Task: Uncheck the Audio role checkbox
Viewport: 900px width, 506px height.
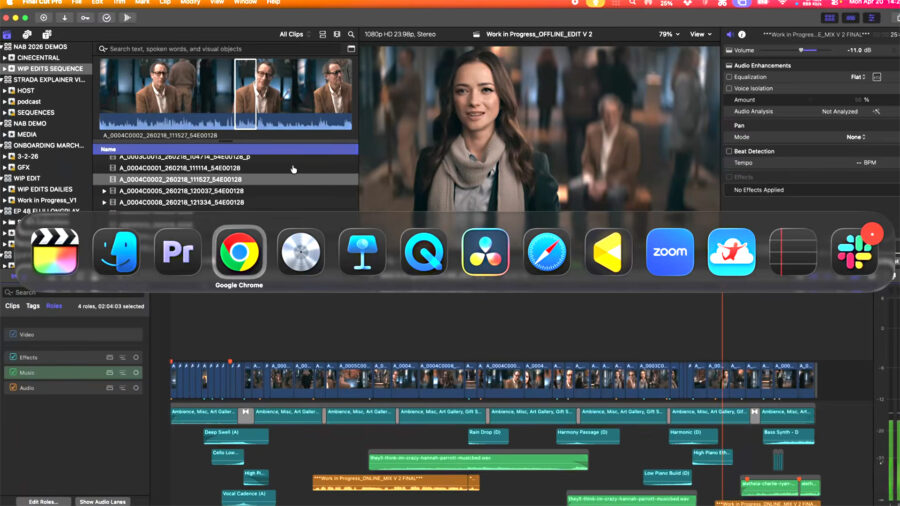Action: coord(13,388)
